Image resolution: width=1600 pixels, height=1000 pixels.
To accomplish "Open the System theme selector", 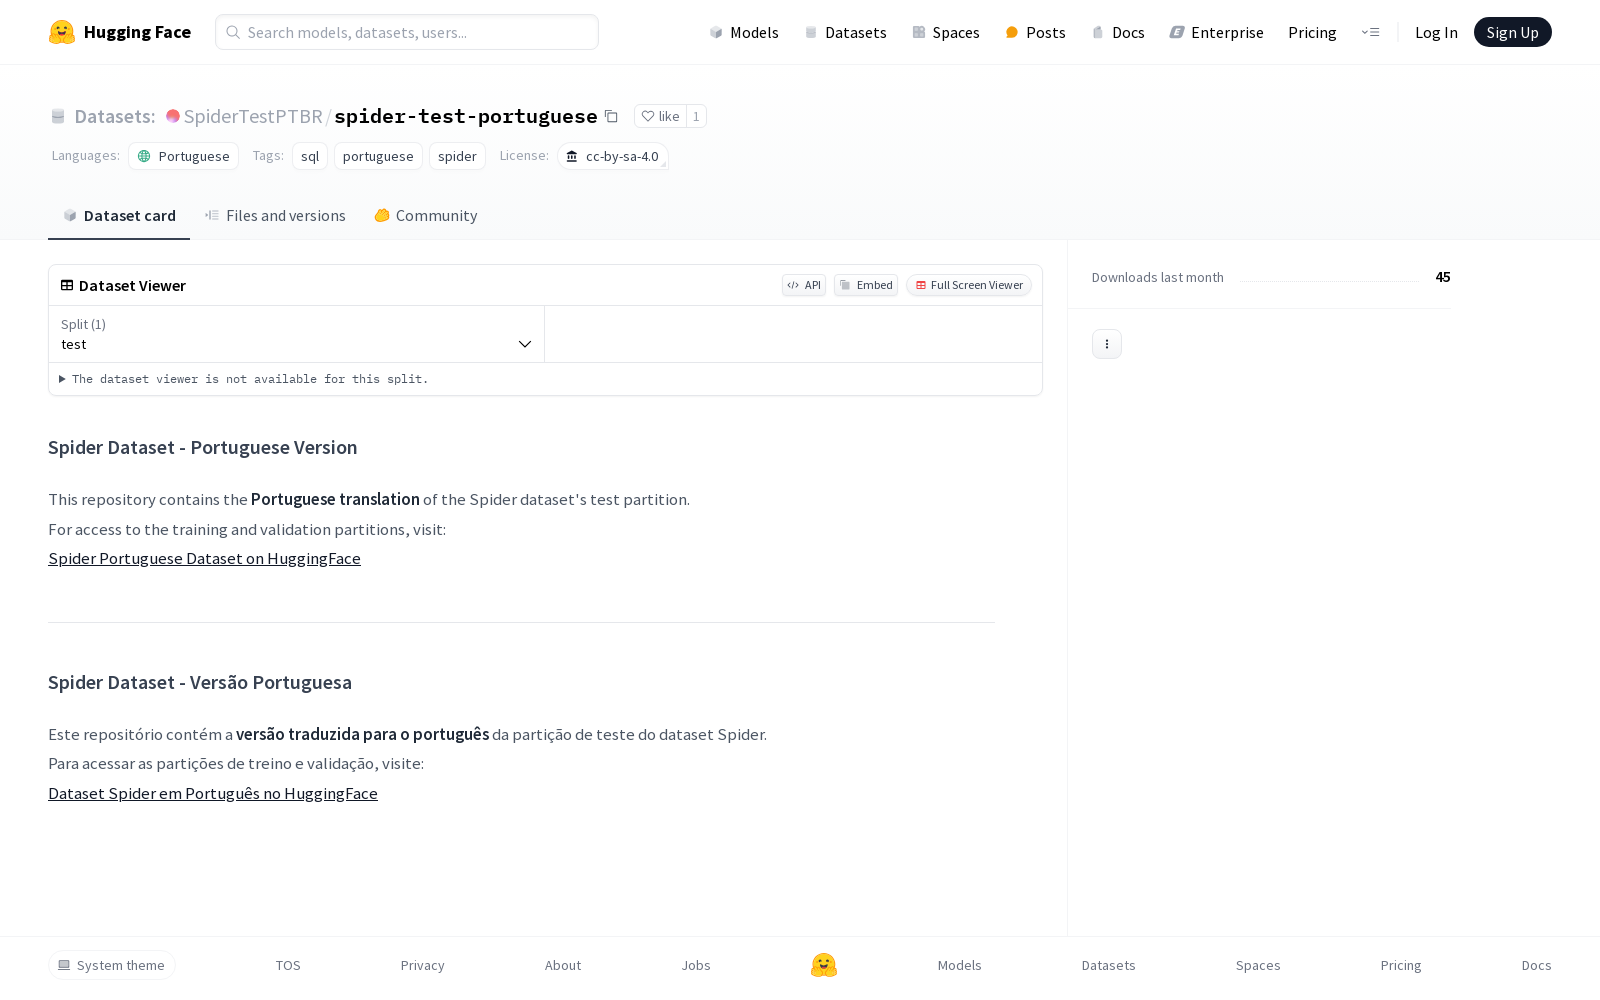I will pos(112,965).
